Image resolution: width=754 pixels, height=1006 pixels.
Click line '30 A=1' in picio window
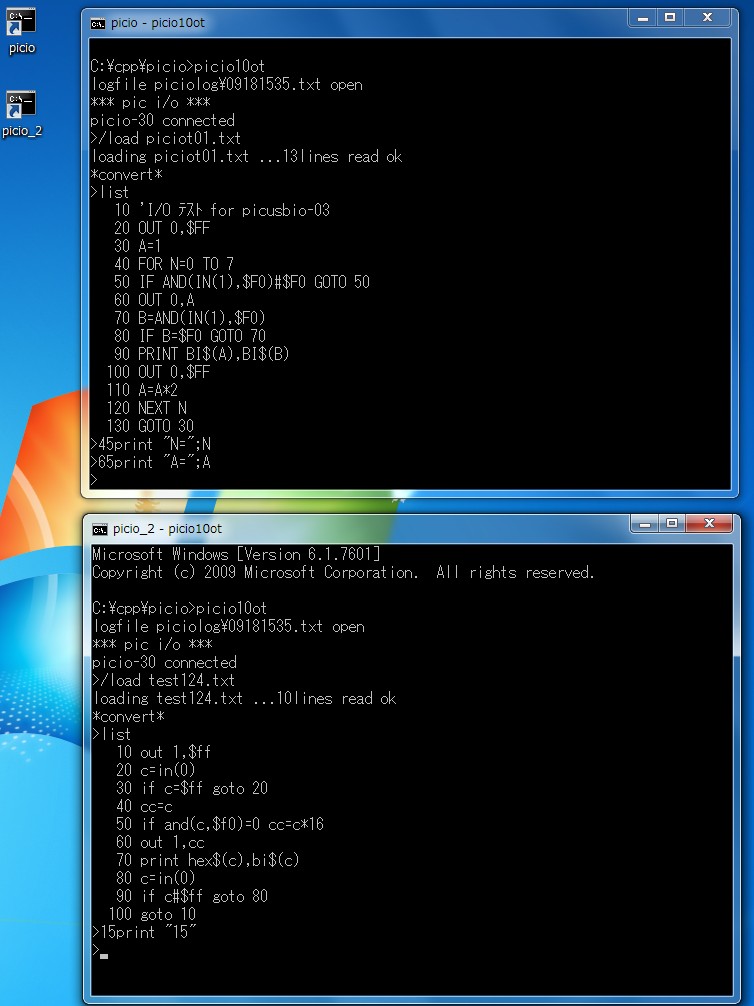click(138, 246)
